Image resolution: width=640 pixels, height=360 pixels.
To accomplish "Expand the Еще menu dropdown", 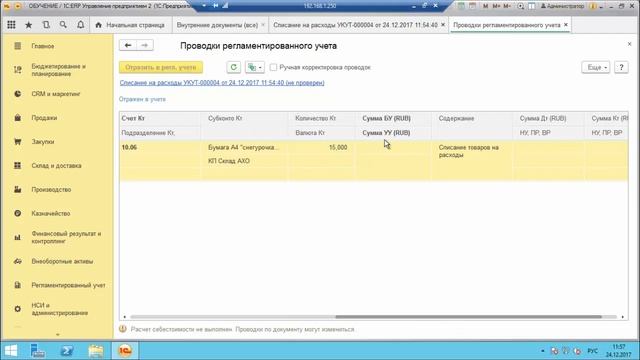I will (596, 67).
